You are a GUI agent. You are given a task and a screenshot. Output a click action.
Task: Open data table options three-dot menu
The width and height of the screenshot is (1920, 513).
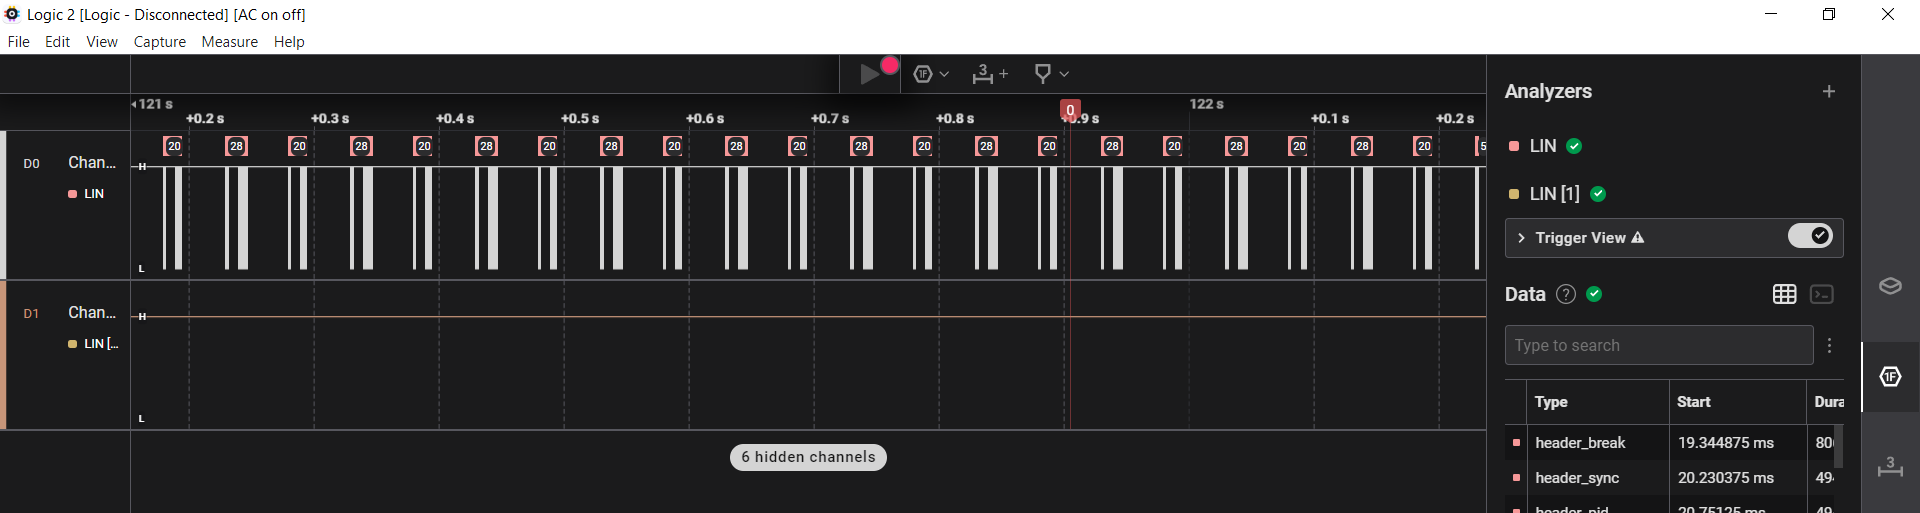pos(1829,345)
